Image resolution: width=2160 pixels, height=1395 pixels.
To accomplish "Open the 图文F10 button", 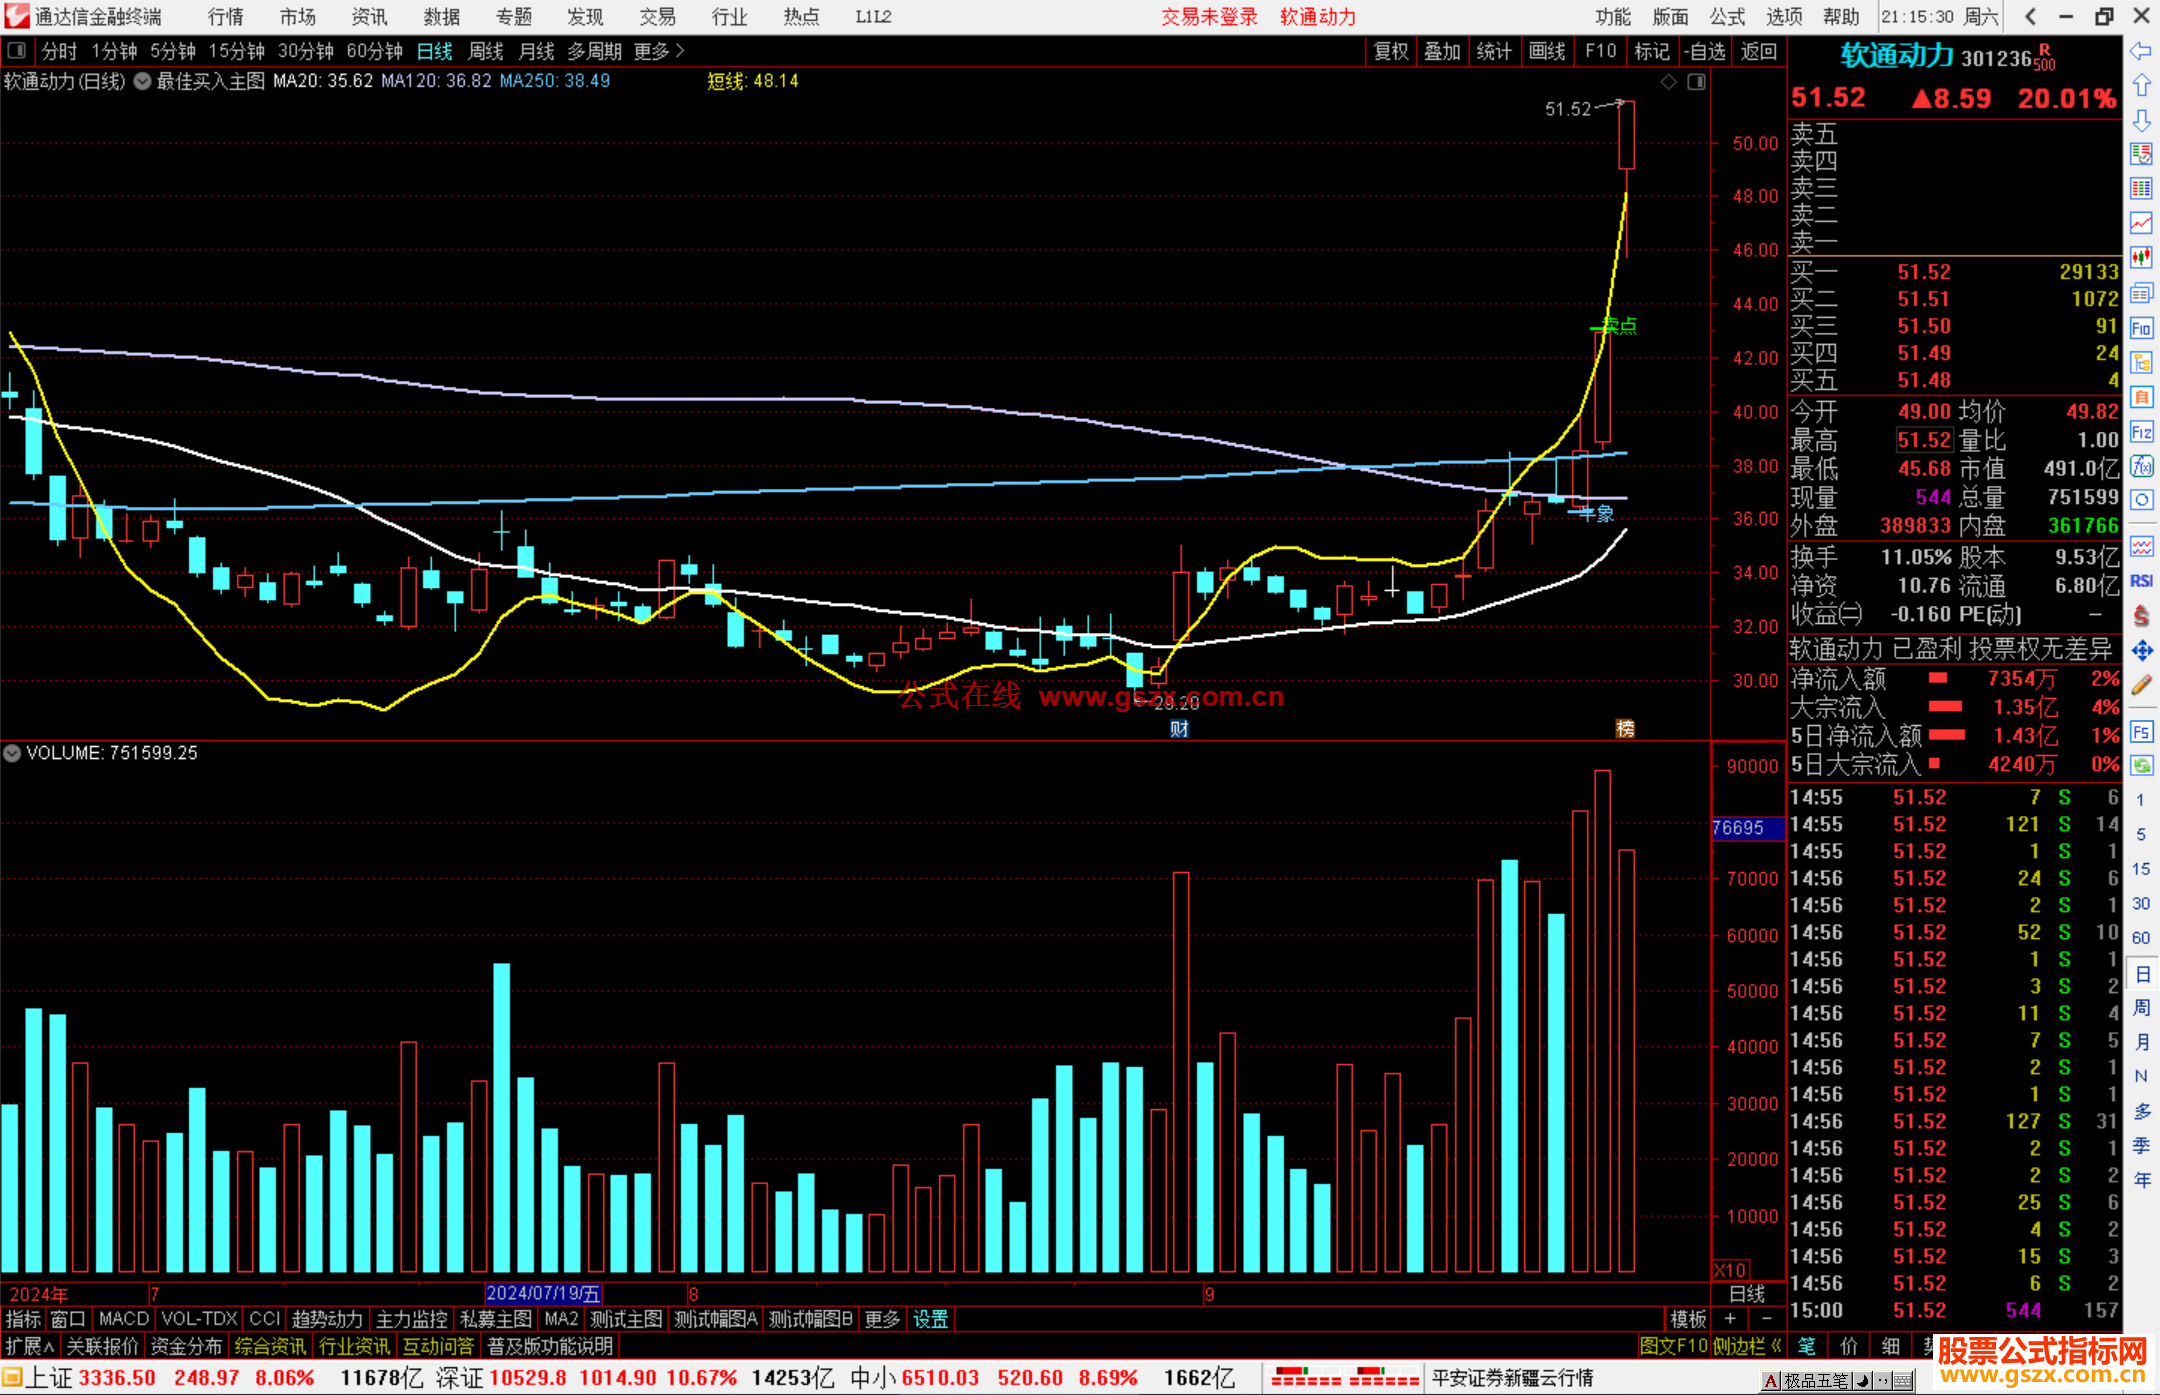I will 1674,1347.
